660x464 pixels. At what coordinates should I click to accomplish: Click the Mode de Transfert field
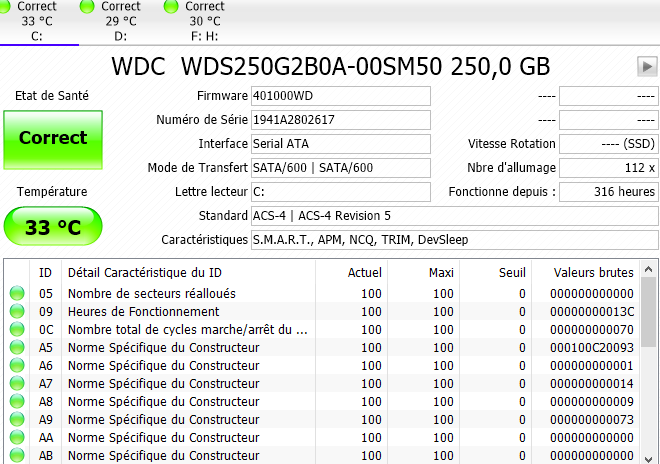point(340,168)
